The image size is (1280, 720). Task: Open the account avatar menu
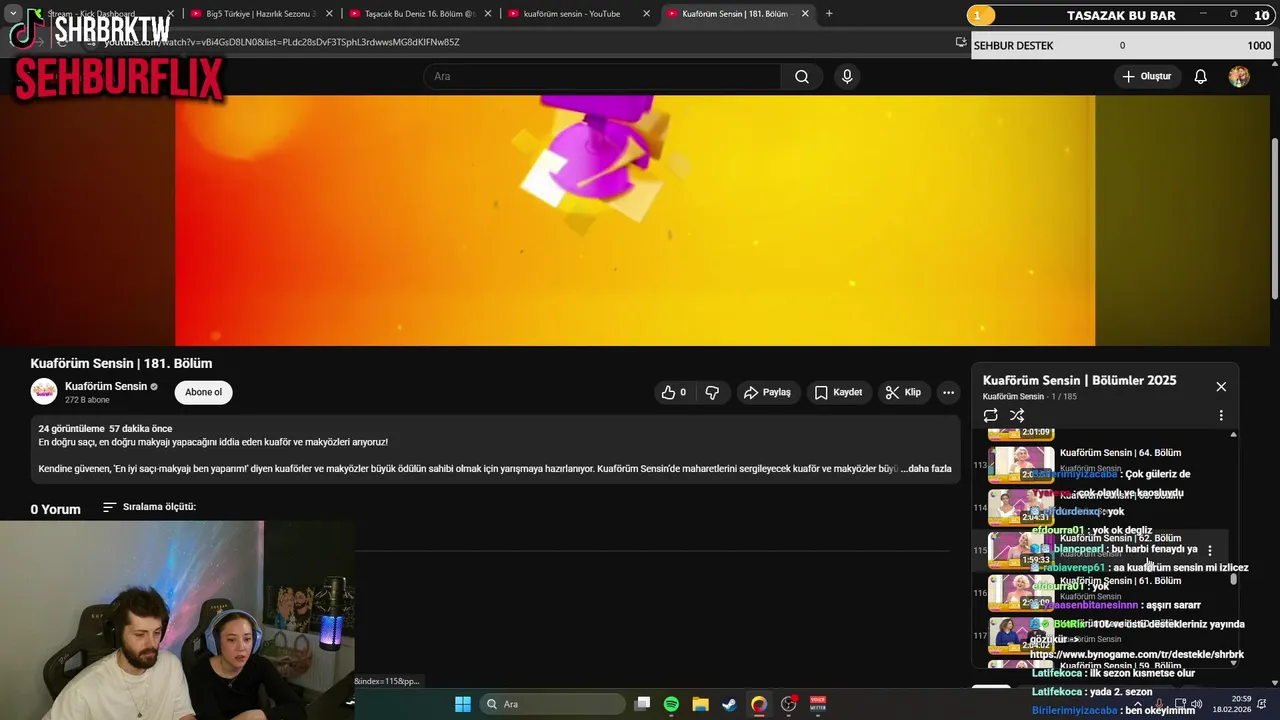pyautogui.click(x=1239, y=77)
